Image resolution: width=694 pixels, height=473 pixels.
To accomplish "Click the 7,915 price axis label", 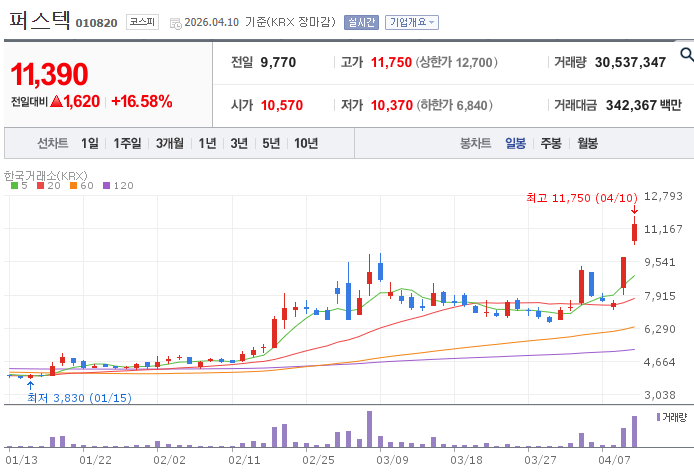I will click(660, 296).
